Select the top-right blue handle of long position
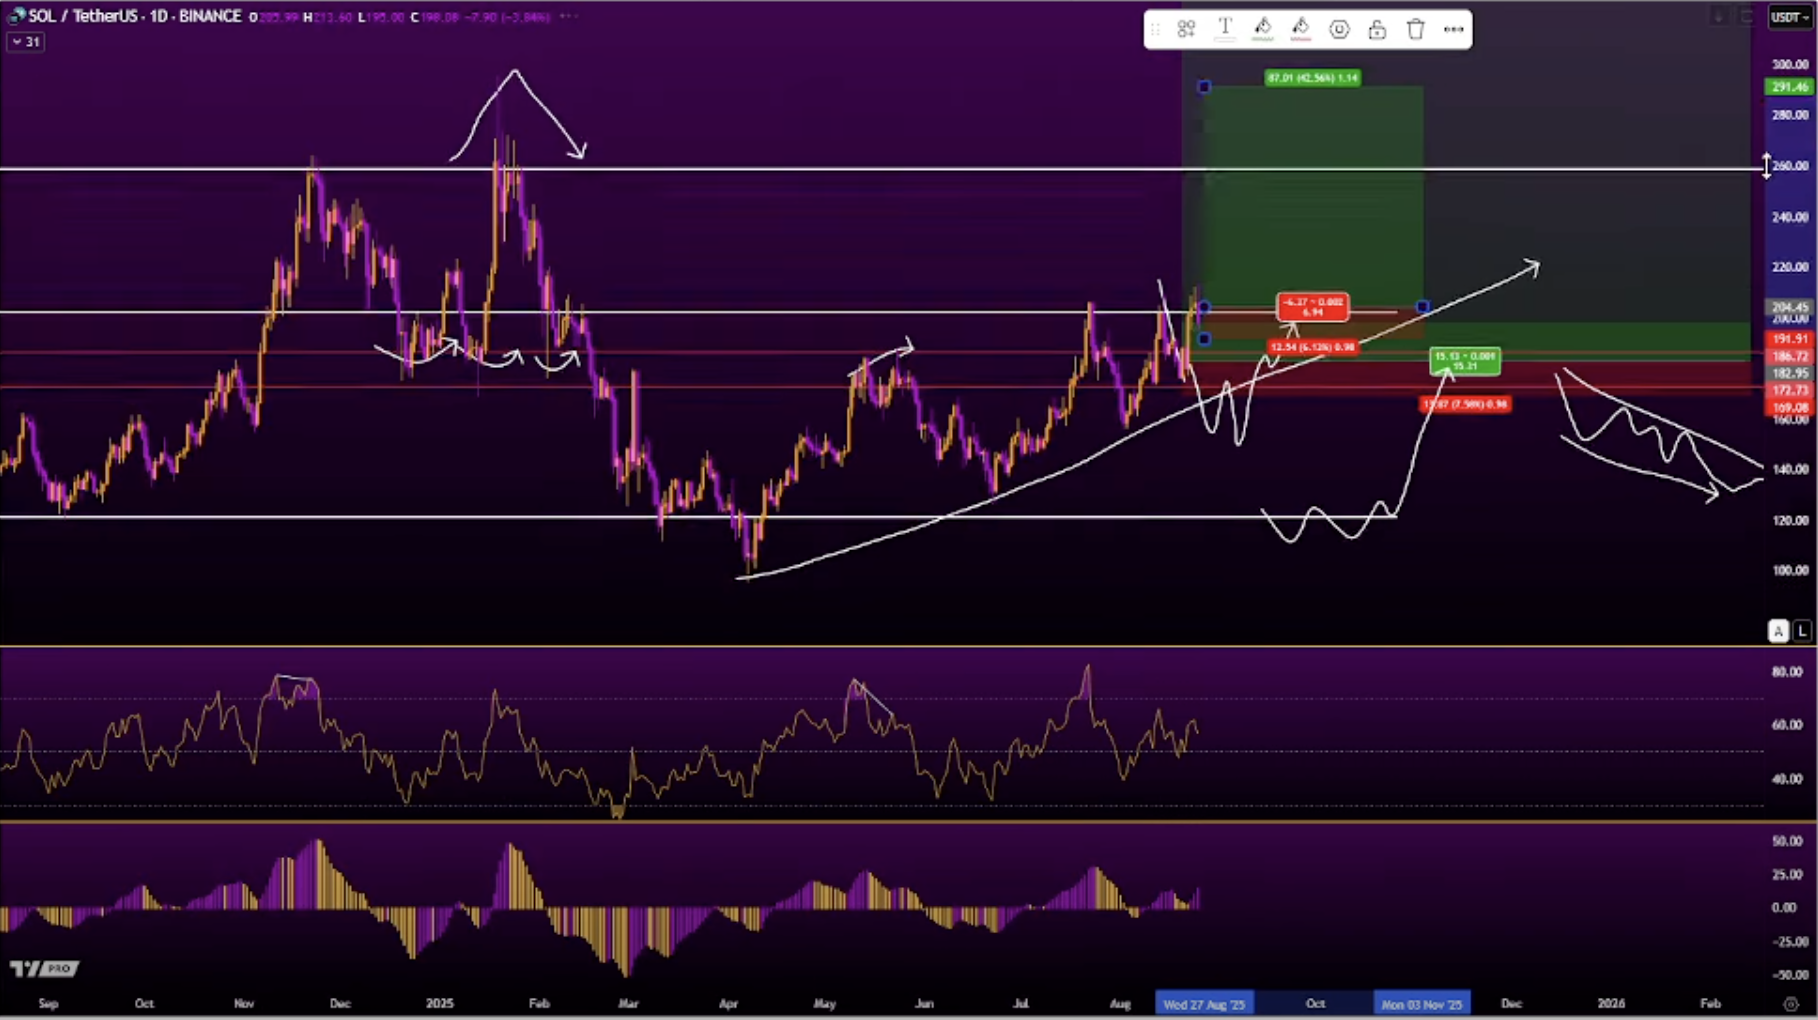 1422,306
